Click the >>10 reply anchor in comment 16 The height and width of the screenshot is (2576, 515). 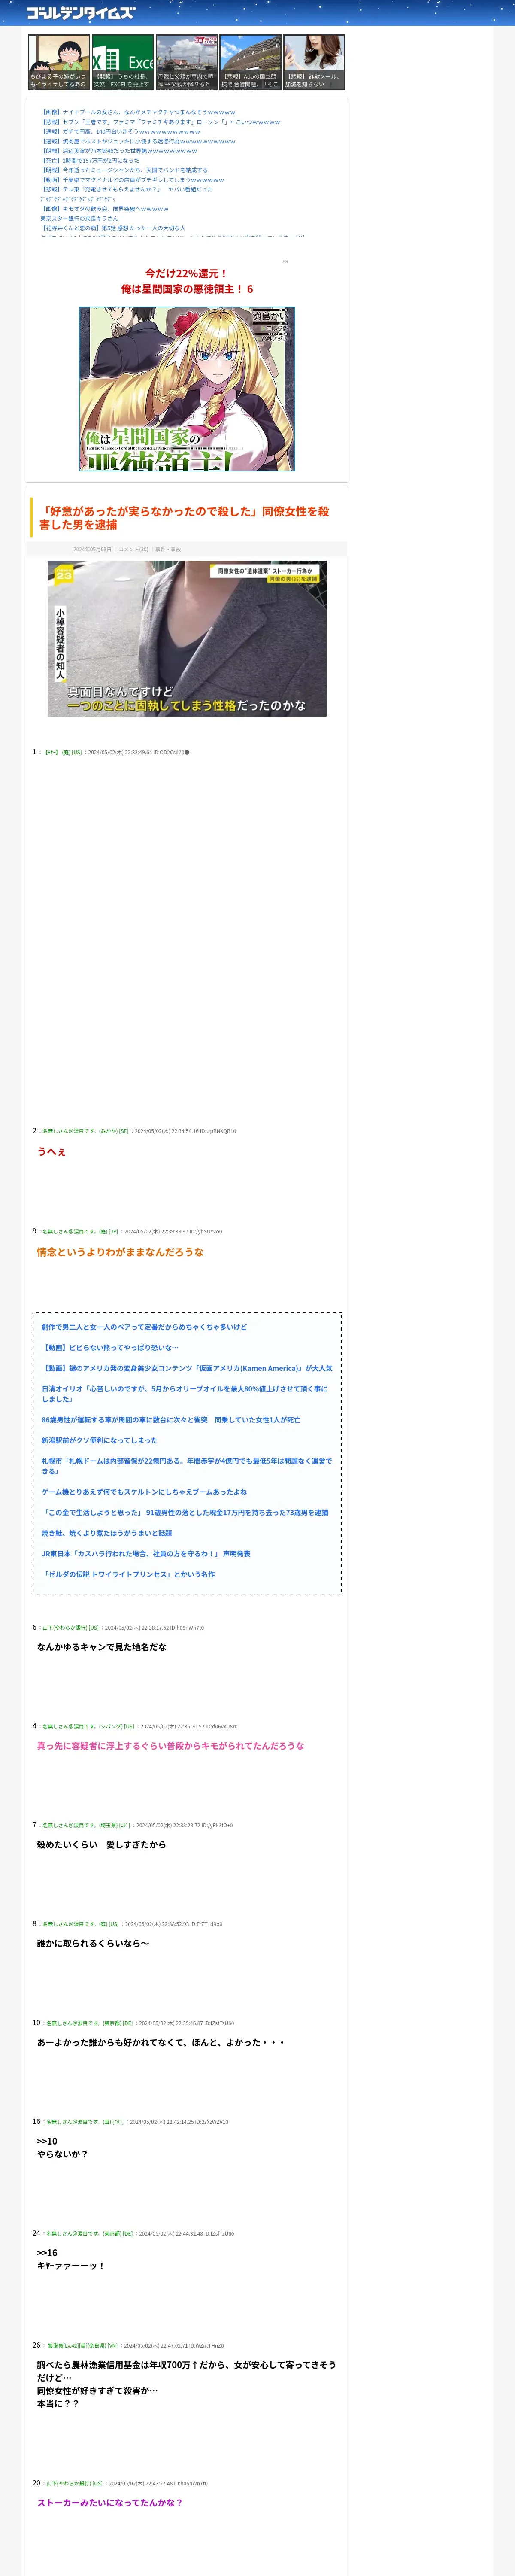(x=47, y=2141)
